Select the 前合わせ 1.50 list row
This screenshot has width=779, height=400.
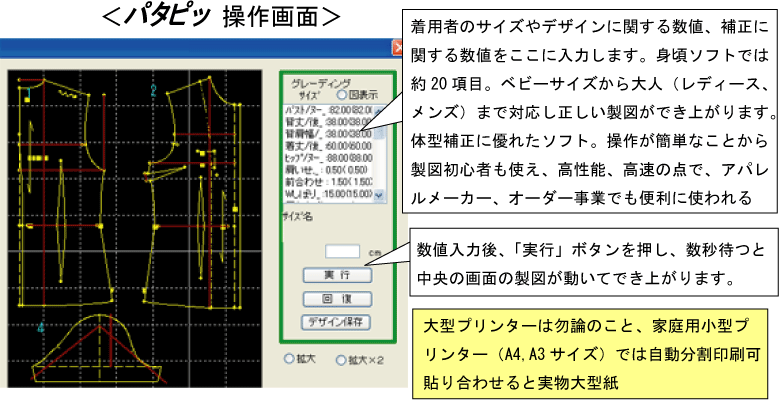328,182
